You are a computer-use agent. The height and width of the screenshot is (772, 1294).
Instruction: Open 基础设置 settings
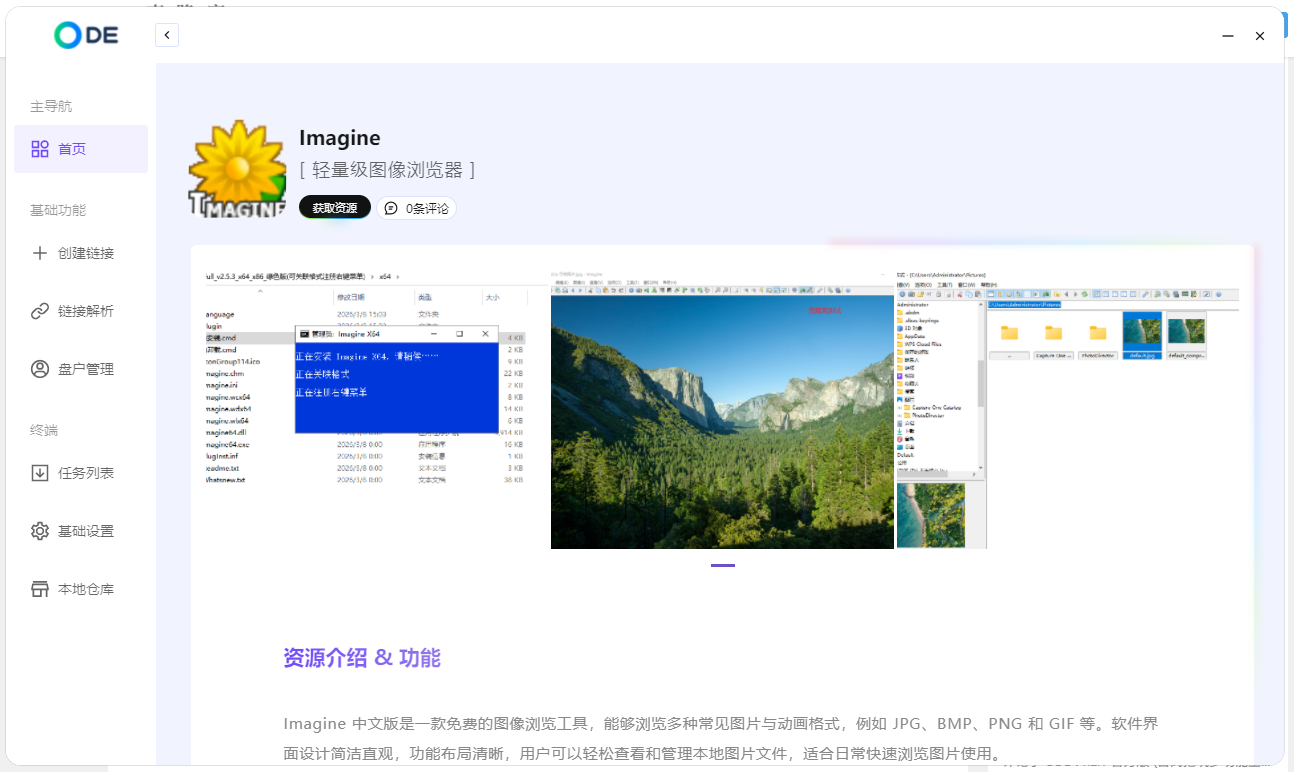point(81,531)
